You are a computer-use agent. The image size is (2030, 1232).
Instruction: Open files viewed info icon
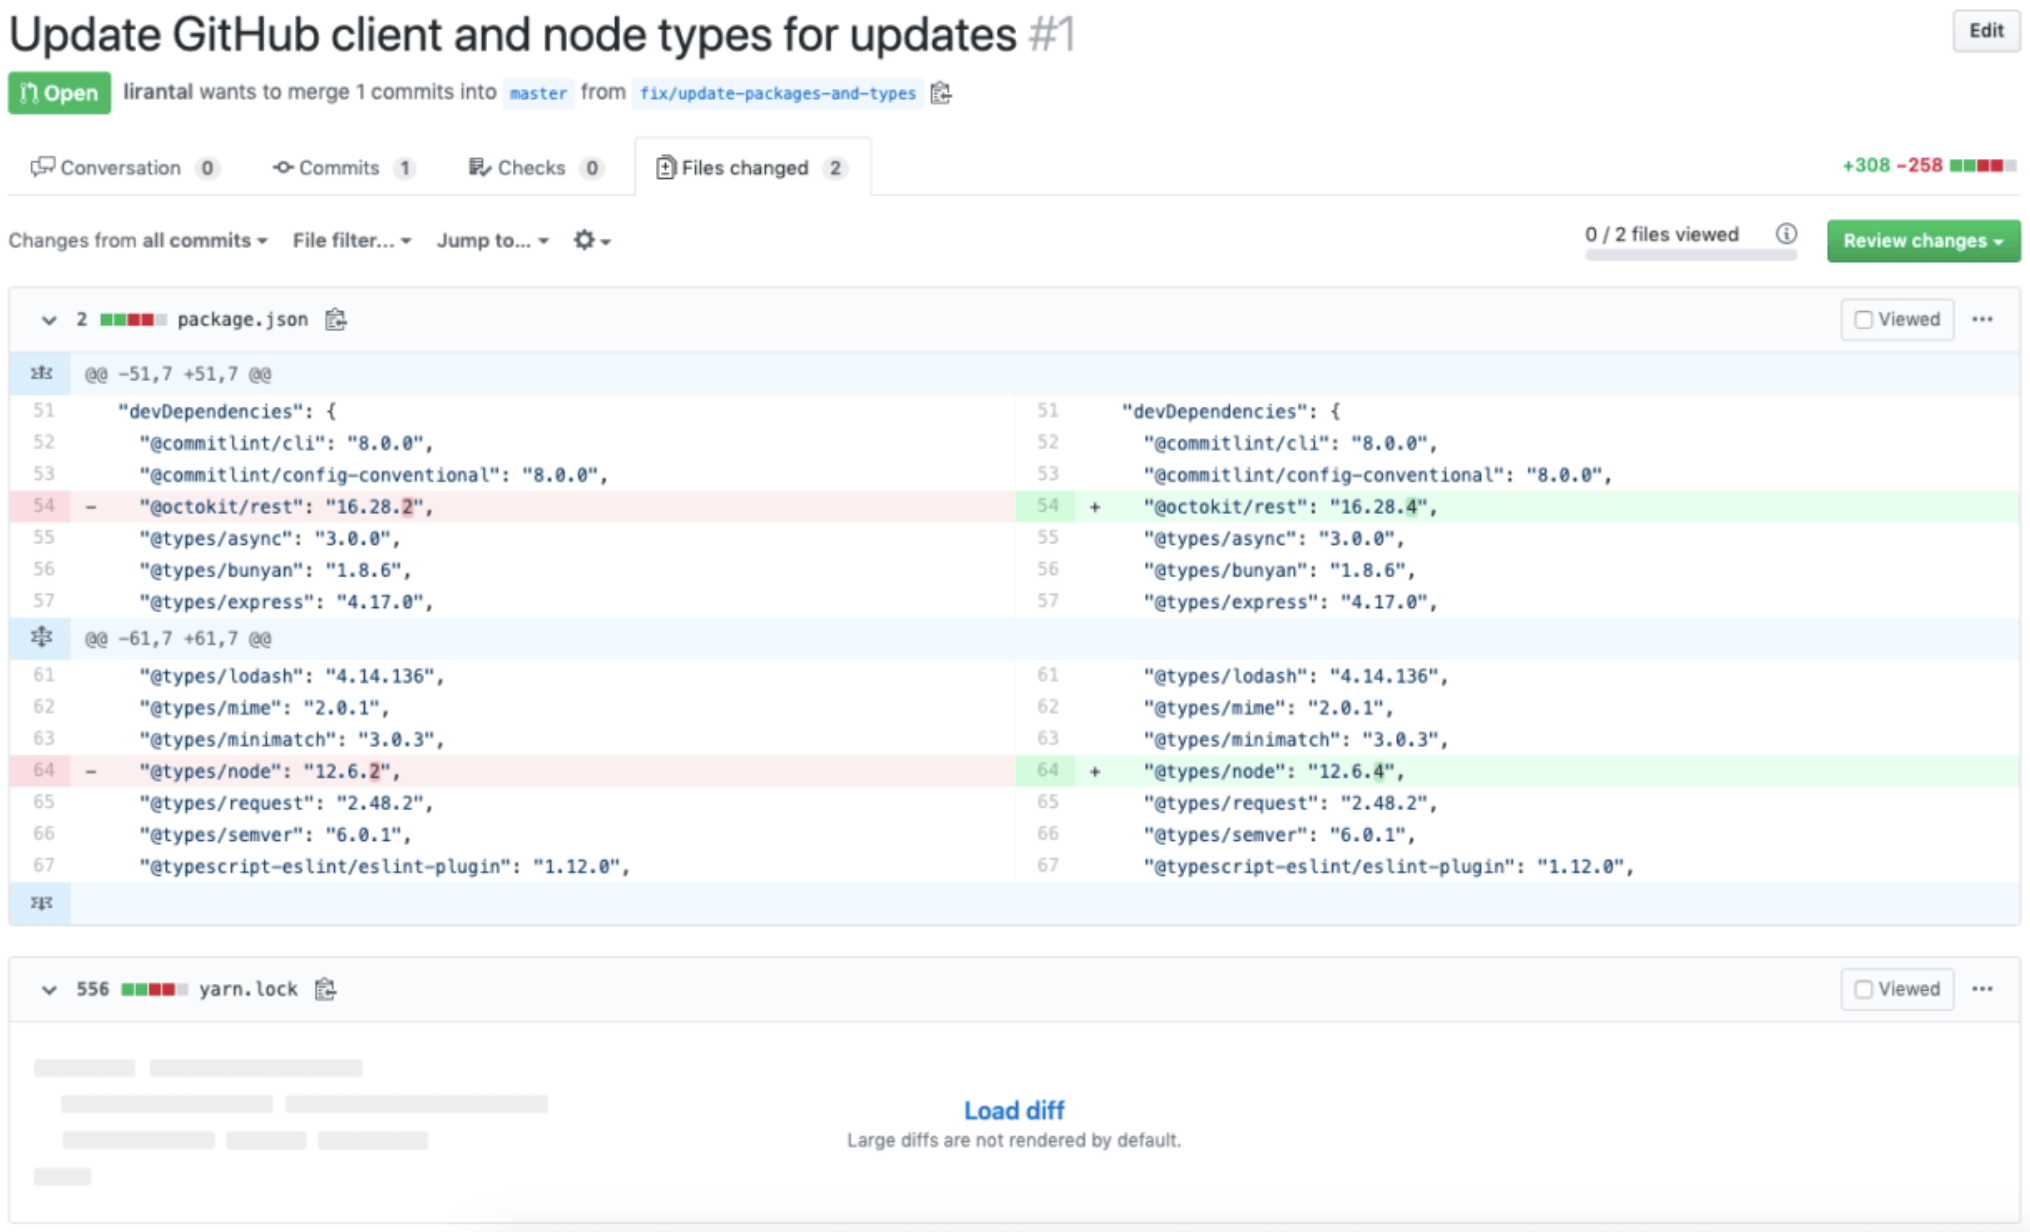[1786, 234]
